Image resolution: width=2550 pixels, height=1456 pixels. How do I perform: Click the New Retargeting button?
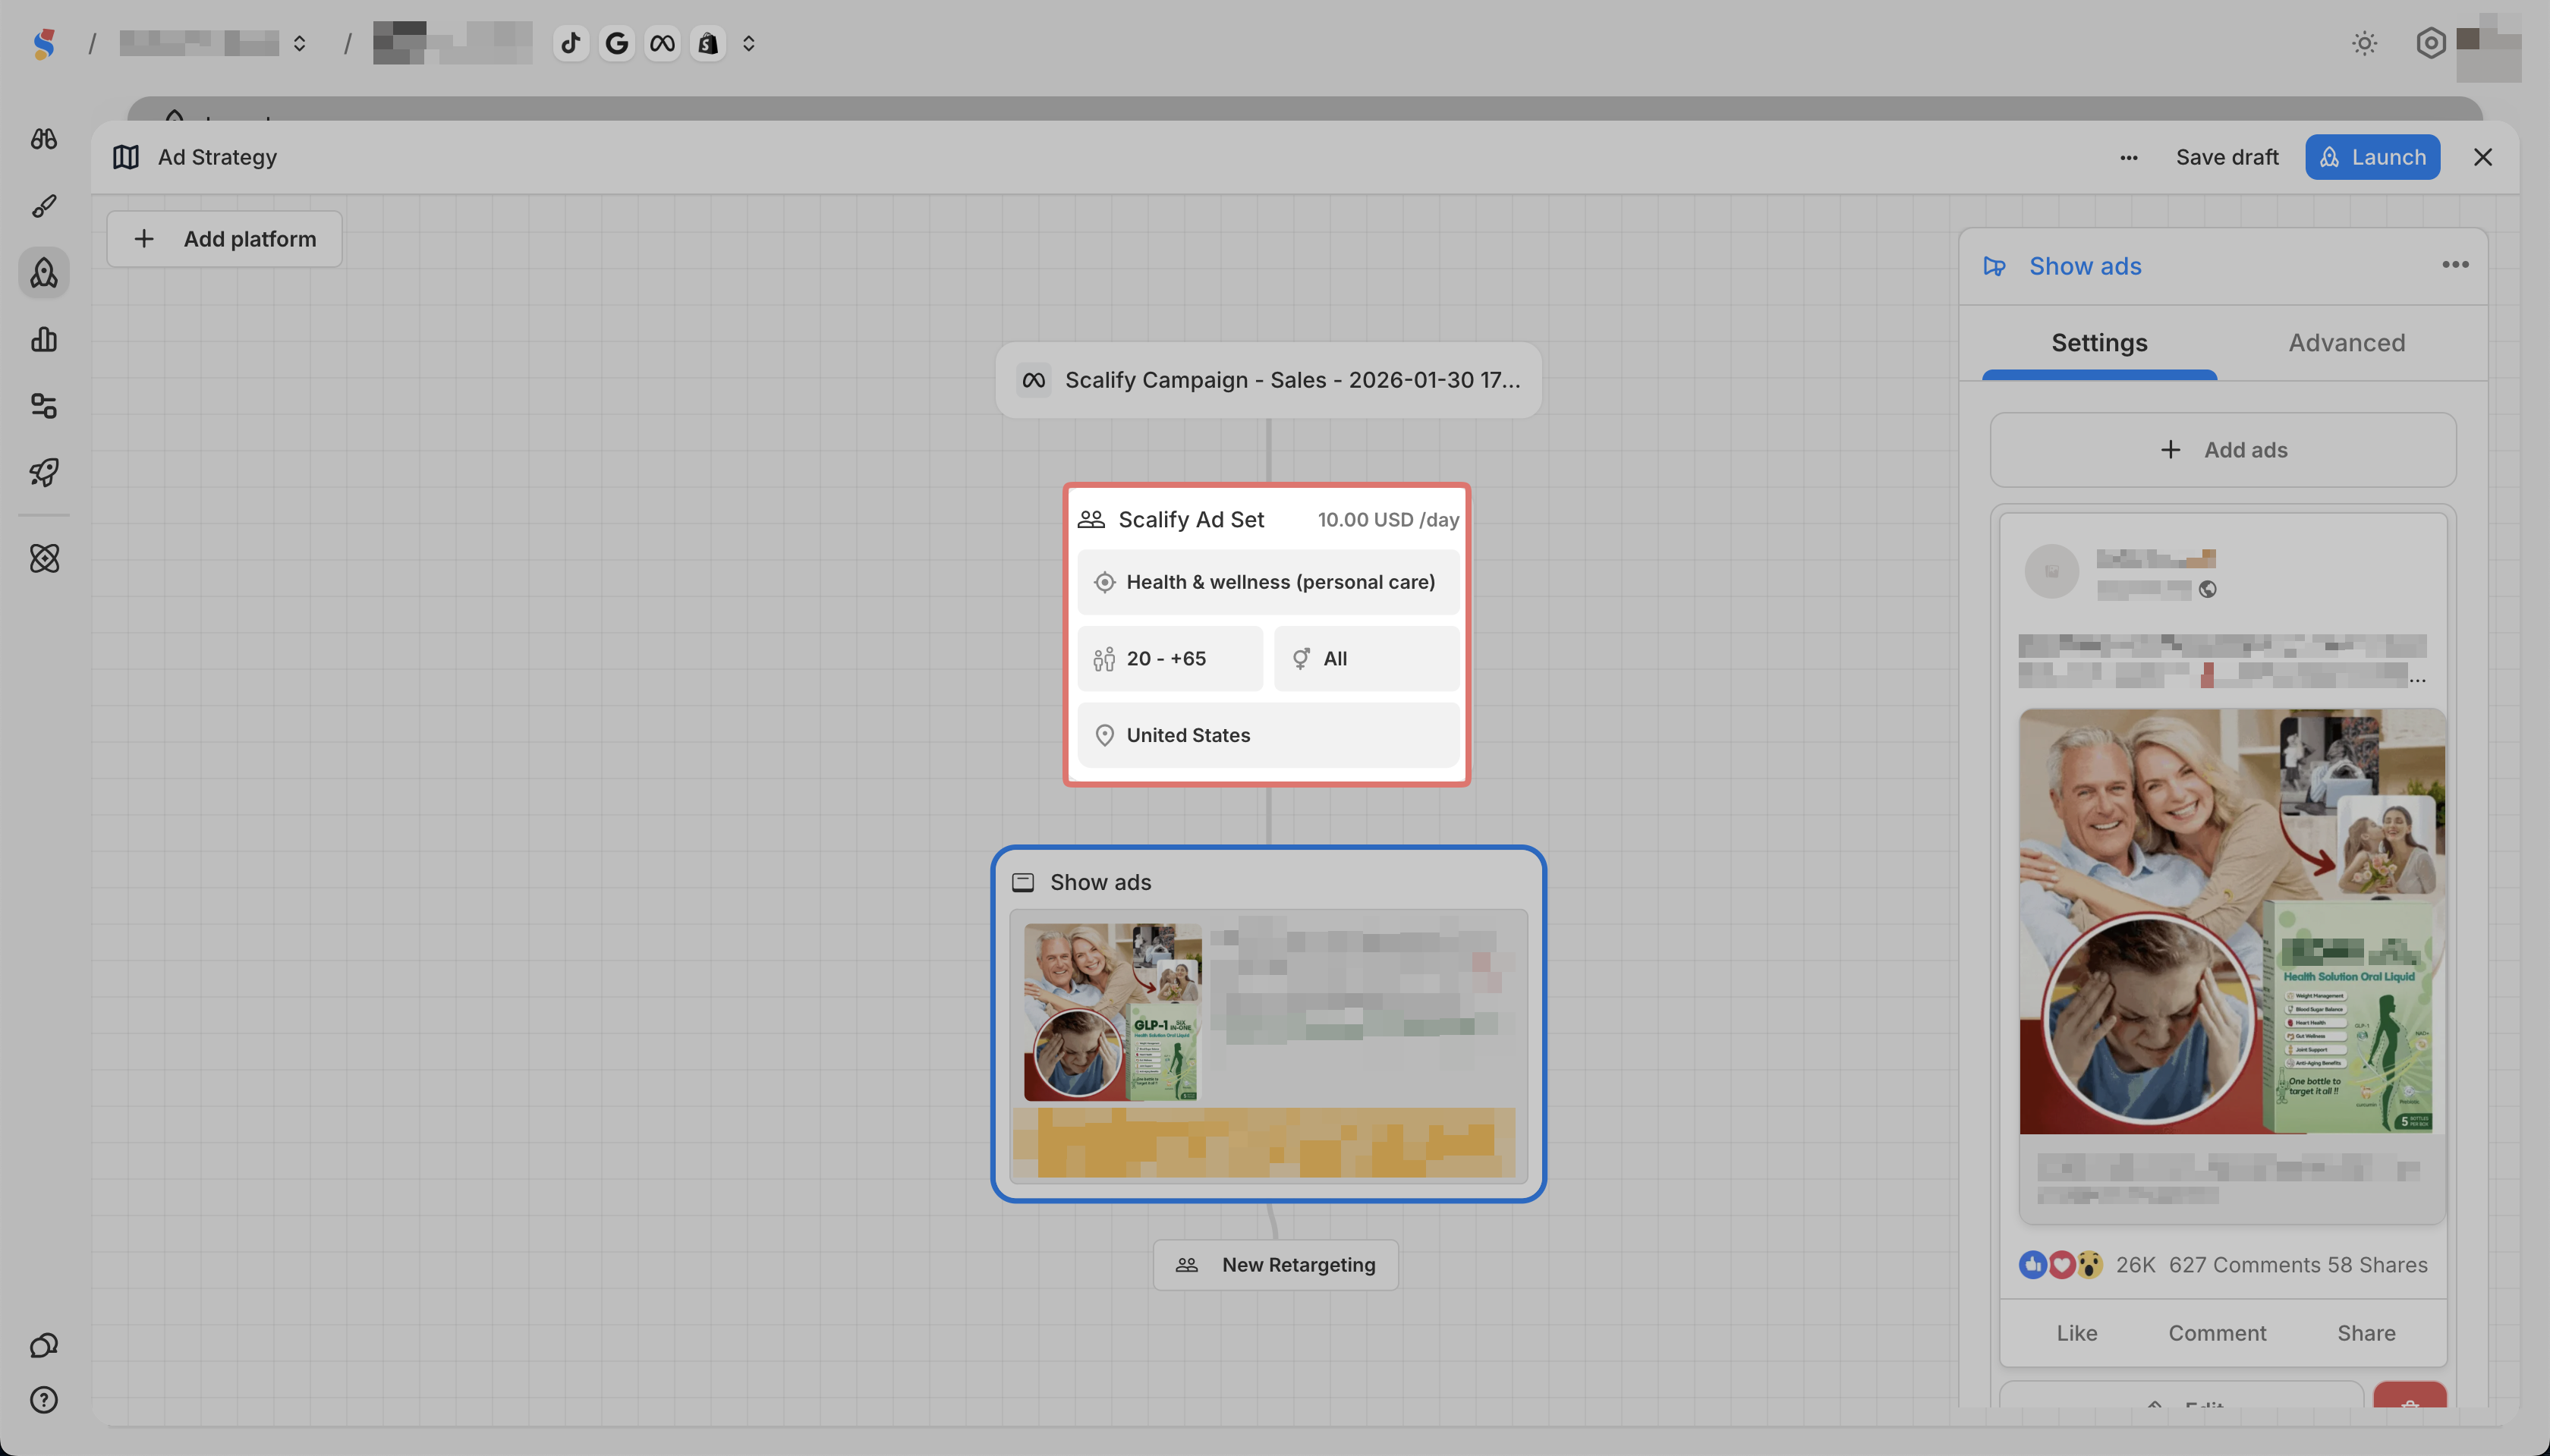[1275, 1265]
